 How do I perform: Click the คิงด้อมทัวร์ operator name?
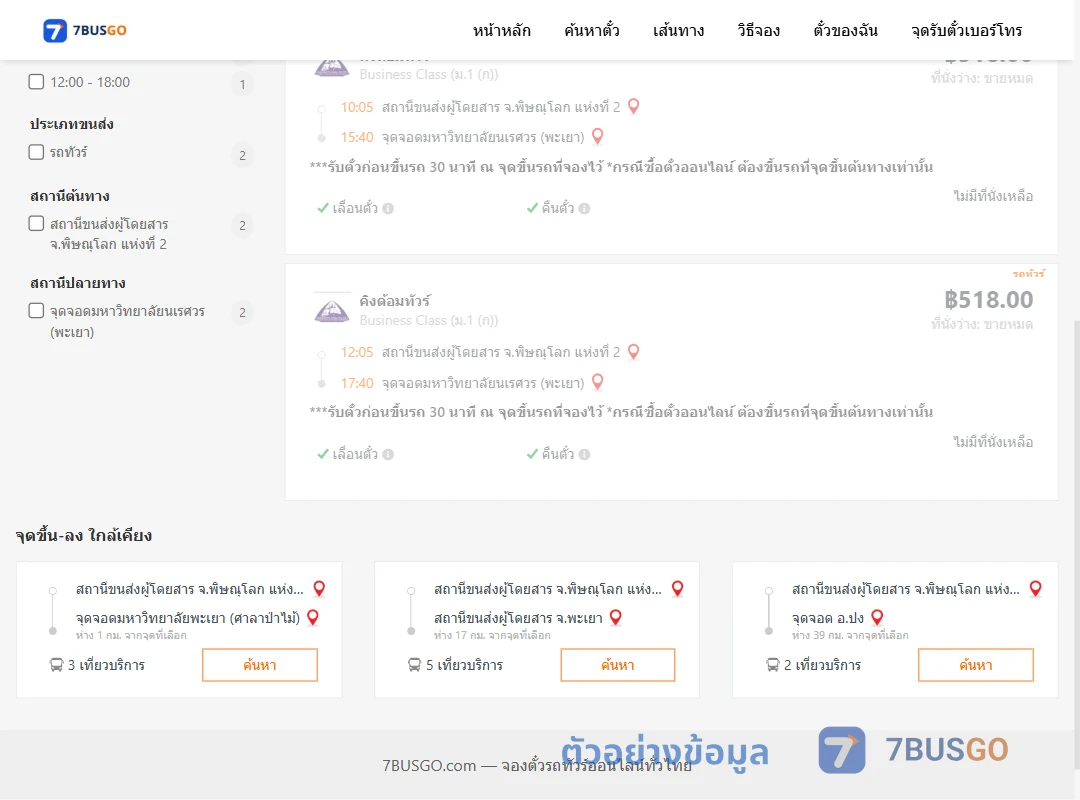(395, 300)
